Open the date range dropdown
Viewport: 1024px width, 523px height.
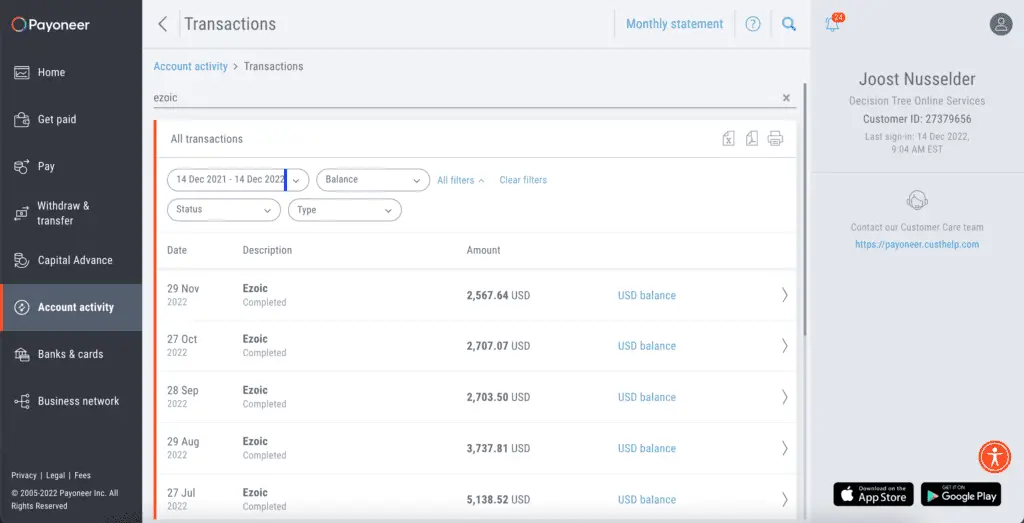pos(238,180)
